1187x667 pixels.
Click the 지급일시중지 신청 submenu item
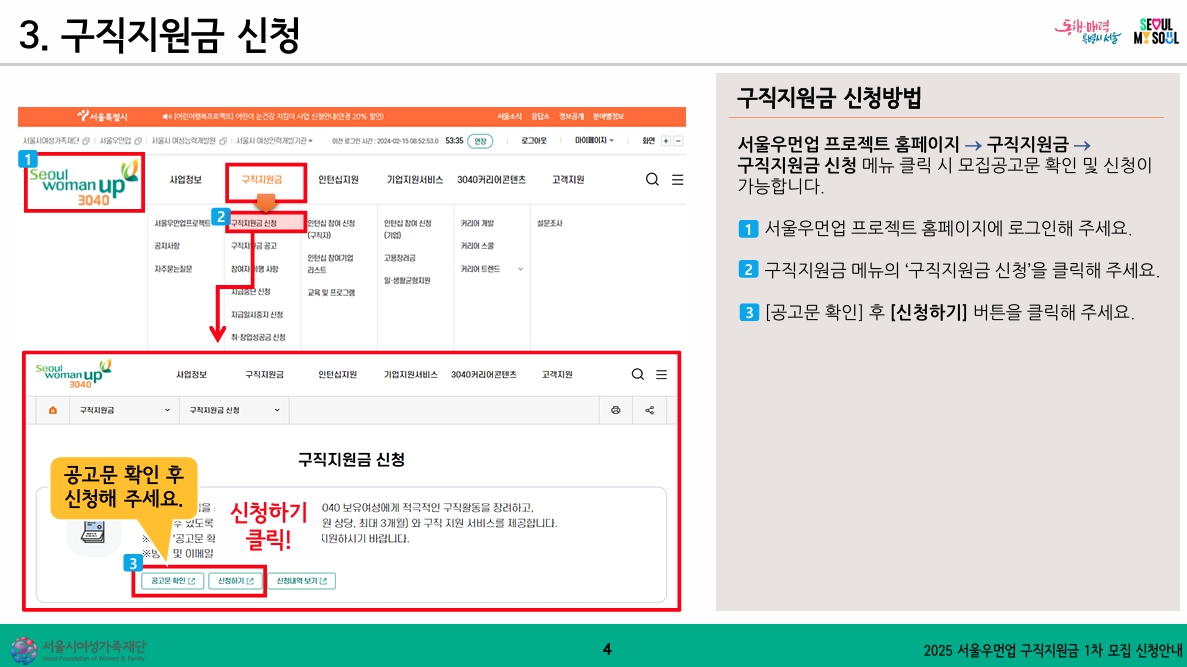[257, 314]
